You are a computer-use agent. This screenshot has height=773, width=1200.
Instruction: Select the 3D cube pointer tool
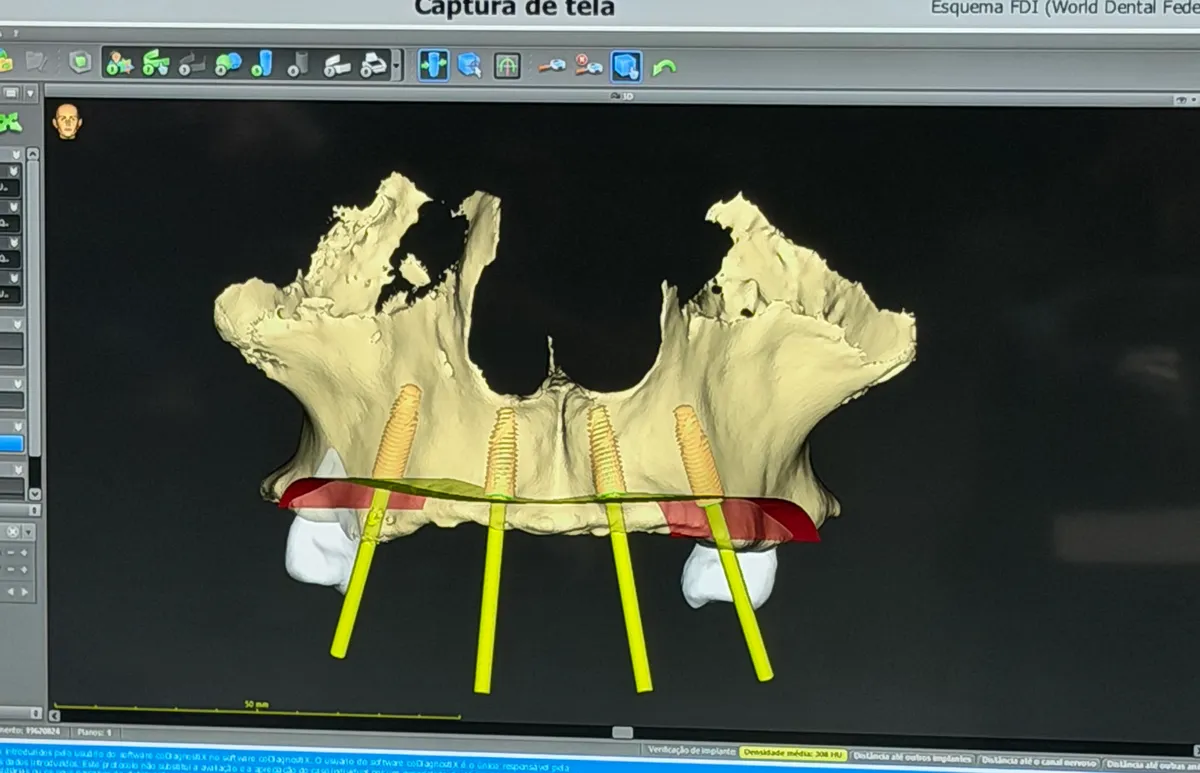click(x=470, y=65)
